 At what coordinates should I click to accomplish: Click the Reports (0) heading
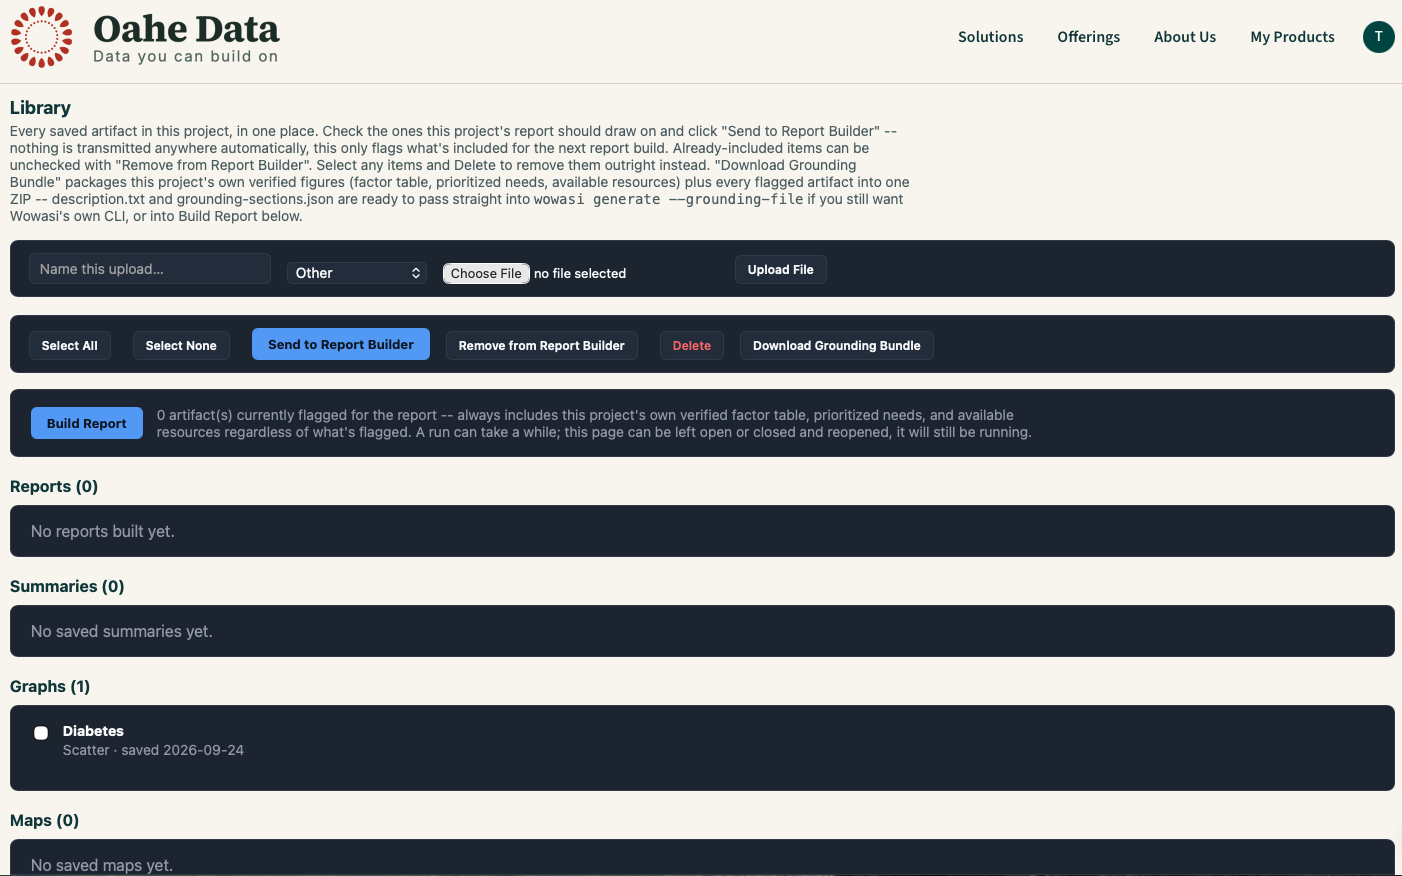point(54,487)
